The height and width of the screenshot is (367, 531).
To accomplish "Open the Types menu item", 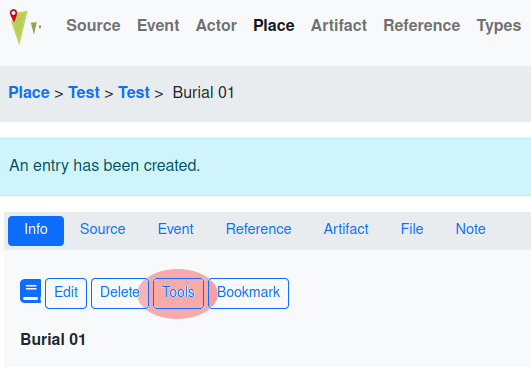I will (x=499, y=25).
